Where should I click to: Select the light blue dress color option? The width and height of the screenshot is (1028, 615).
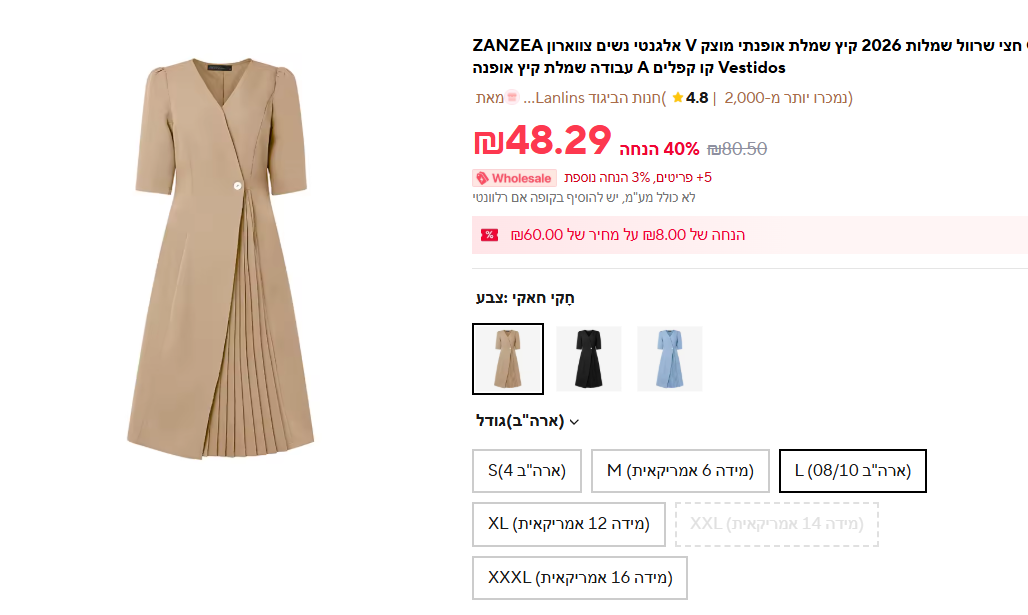click(670, 359)
